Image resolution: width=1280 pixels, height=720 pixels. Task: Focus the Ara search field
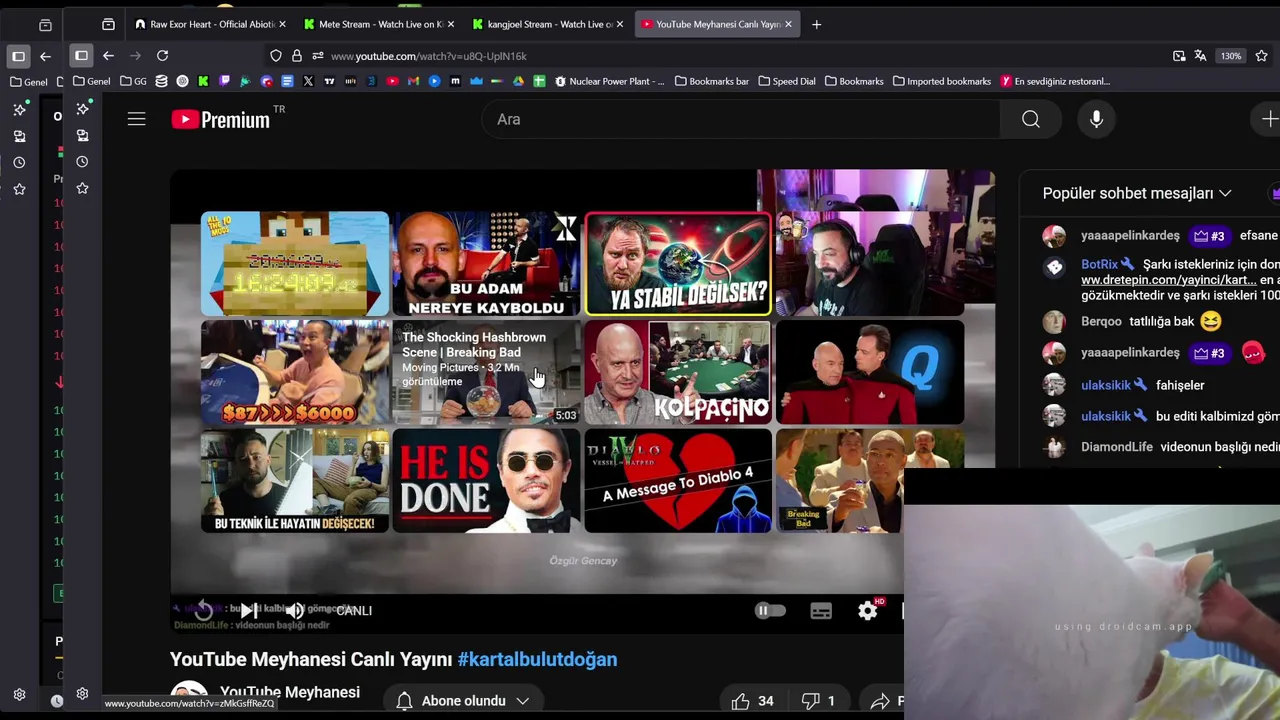[x=741, y=119]
